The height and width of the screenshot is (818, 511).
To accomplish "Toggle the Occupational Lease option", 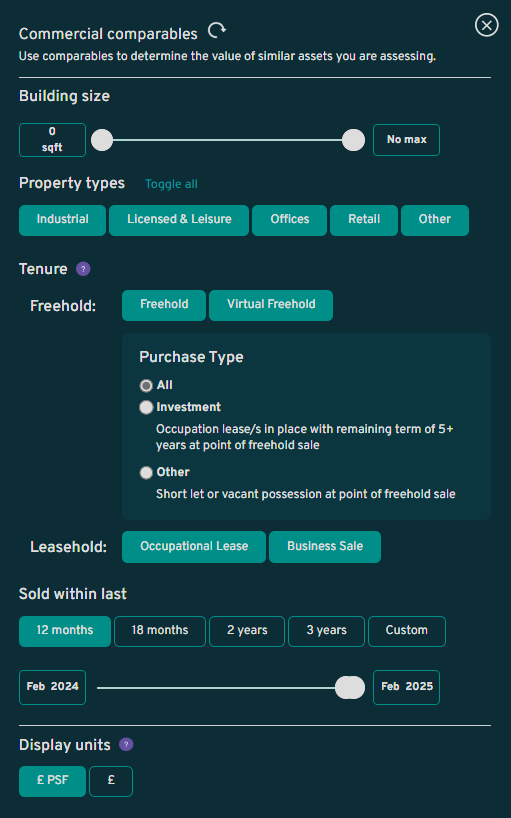I will coord(194,547).
